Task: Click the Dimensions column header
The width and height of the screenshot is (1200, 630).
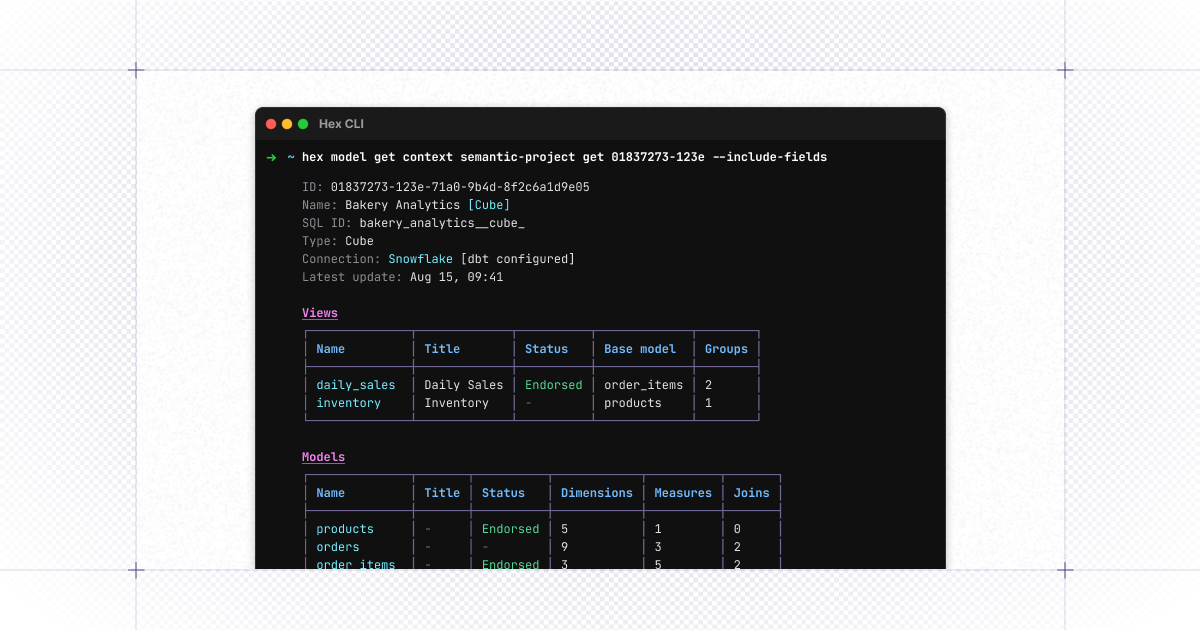Action: coord(597,493)
